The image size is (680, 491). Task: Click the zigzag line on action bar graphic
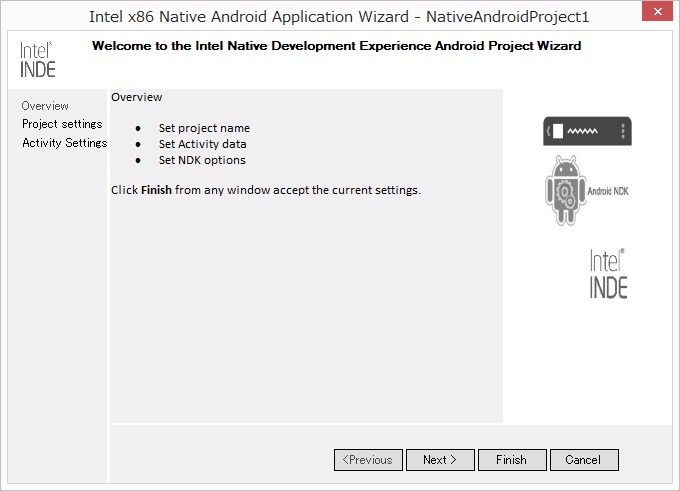pos(583,132)
